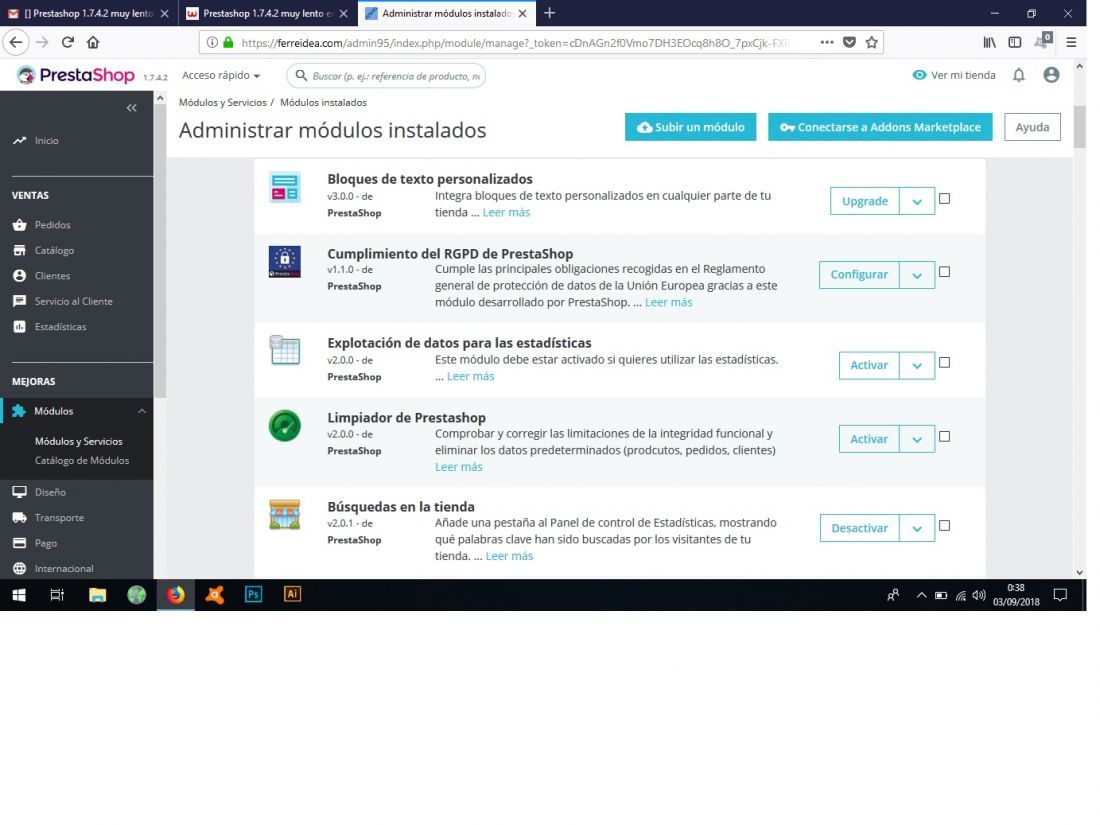Open a new browser tab

pos(549,13)
